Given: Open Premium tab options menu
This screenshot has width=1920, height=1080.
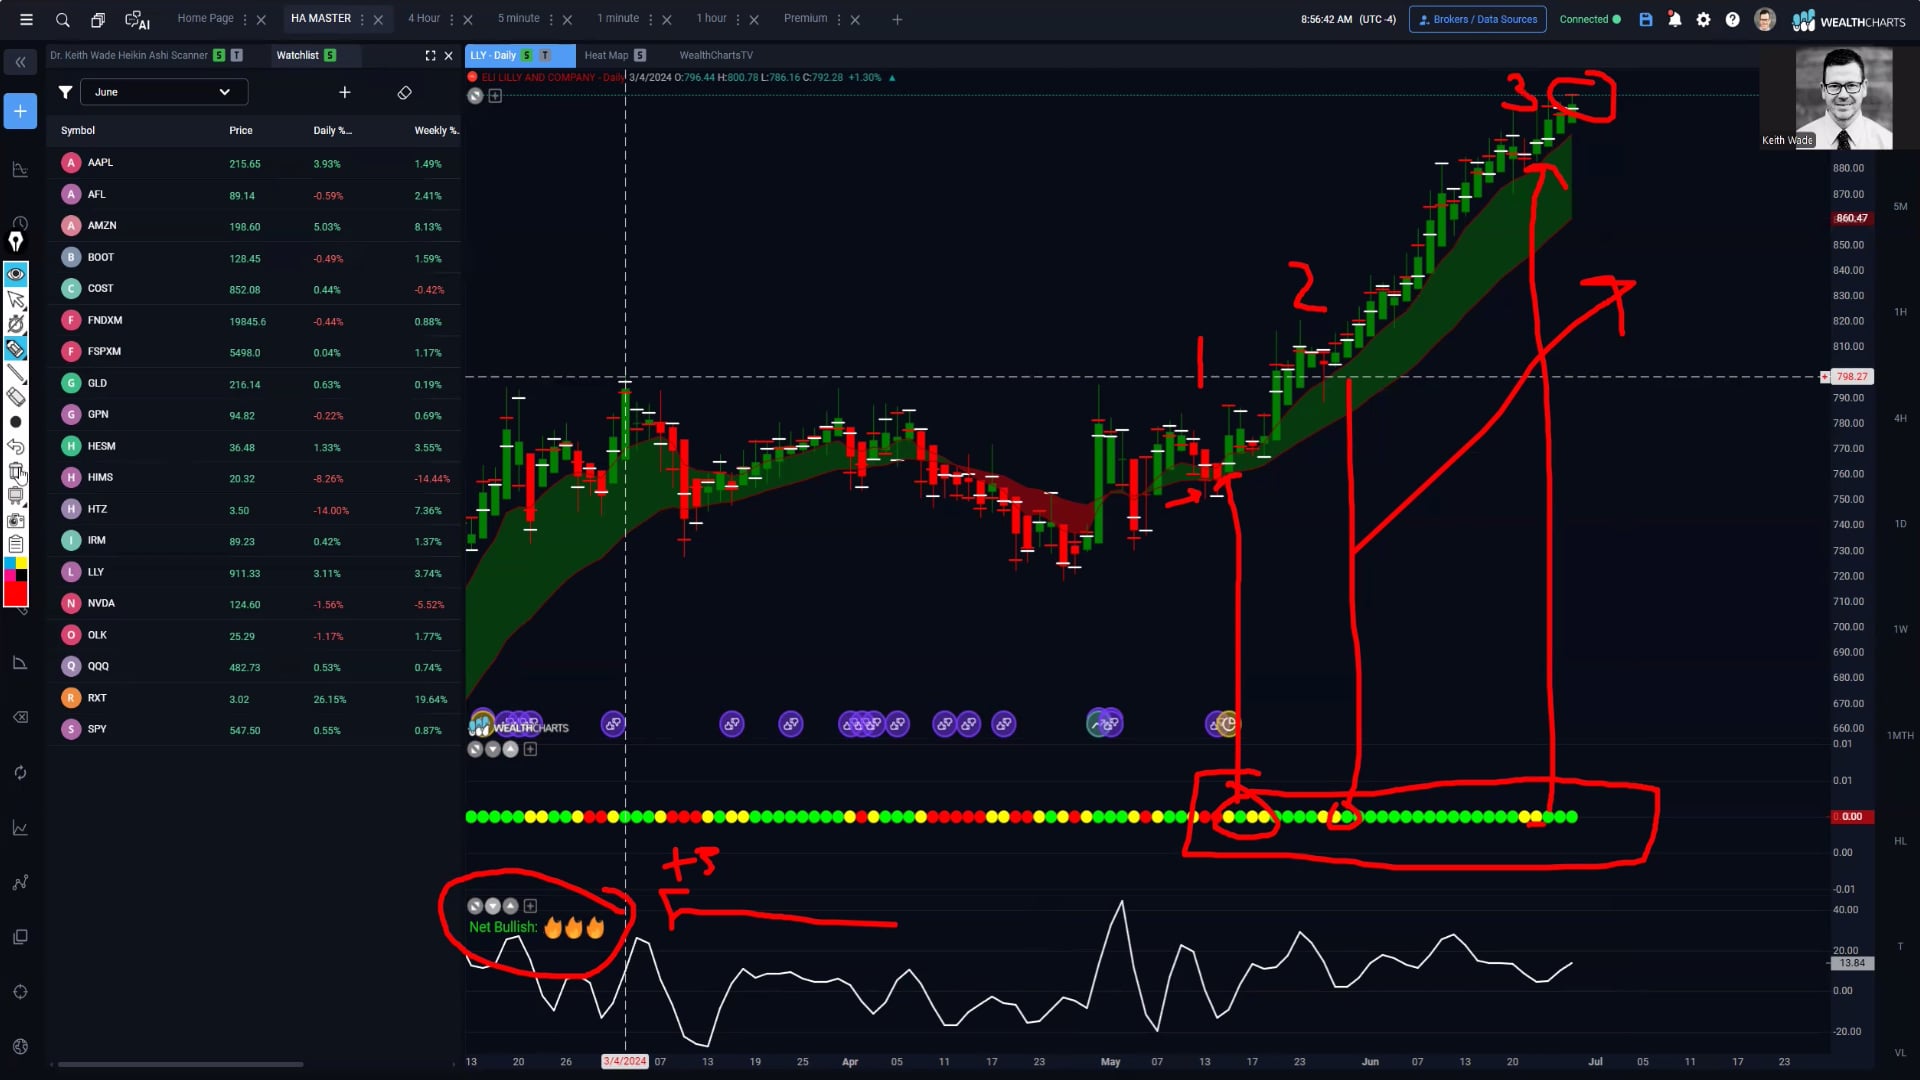Looking at the screenshot, I should 839,19.
